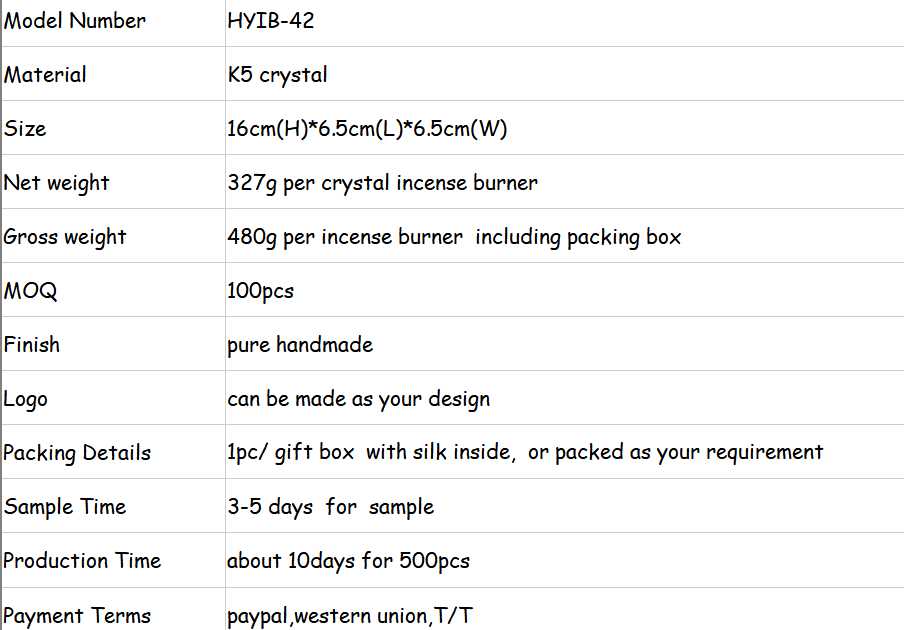904x630 pixels.
Task: Click the "Gross weight" label cell
Action: (65, 237)
